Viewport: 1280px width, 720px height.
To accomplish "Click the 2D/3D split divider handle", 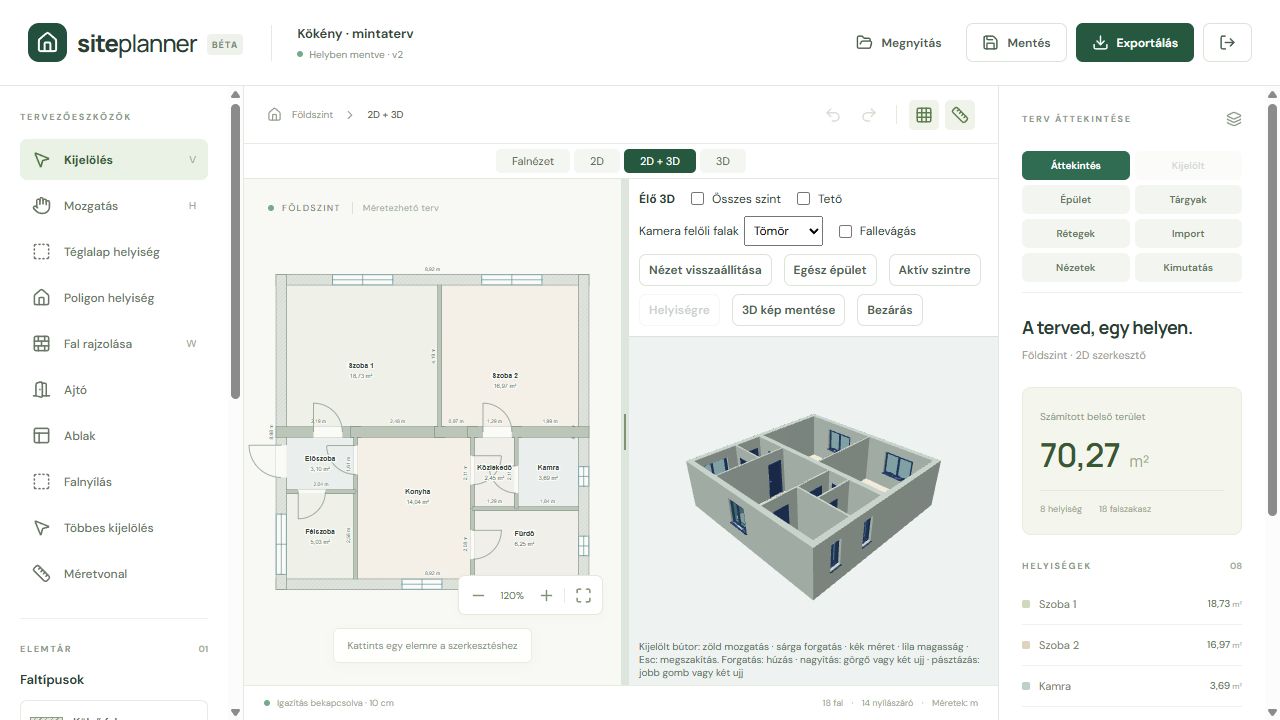I will (x=626, y=432).
